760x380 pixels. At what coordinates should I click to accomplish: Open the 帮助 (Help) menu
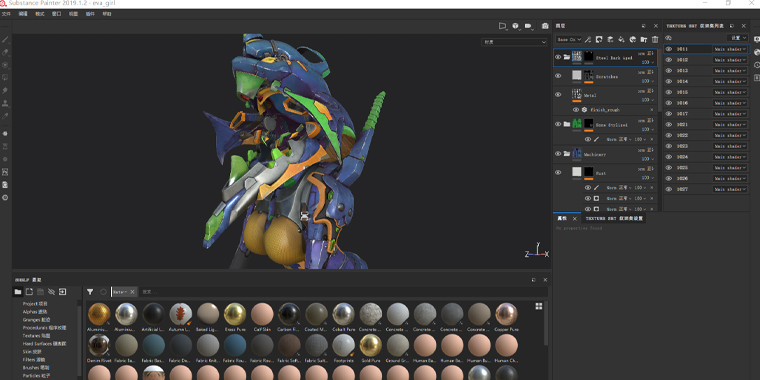107,14
